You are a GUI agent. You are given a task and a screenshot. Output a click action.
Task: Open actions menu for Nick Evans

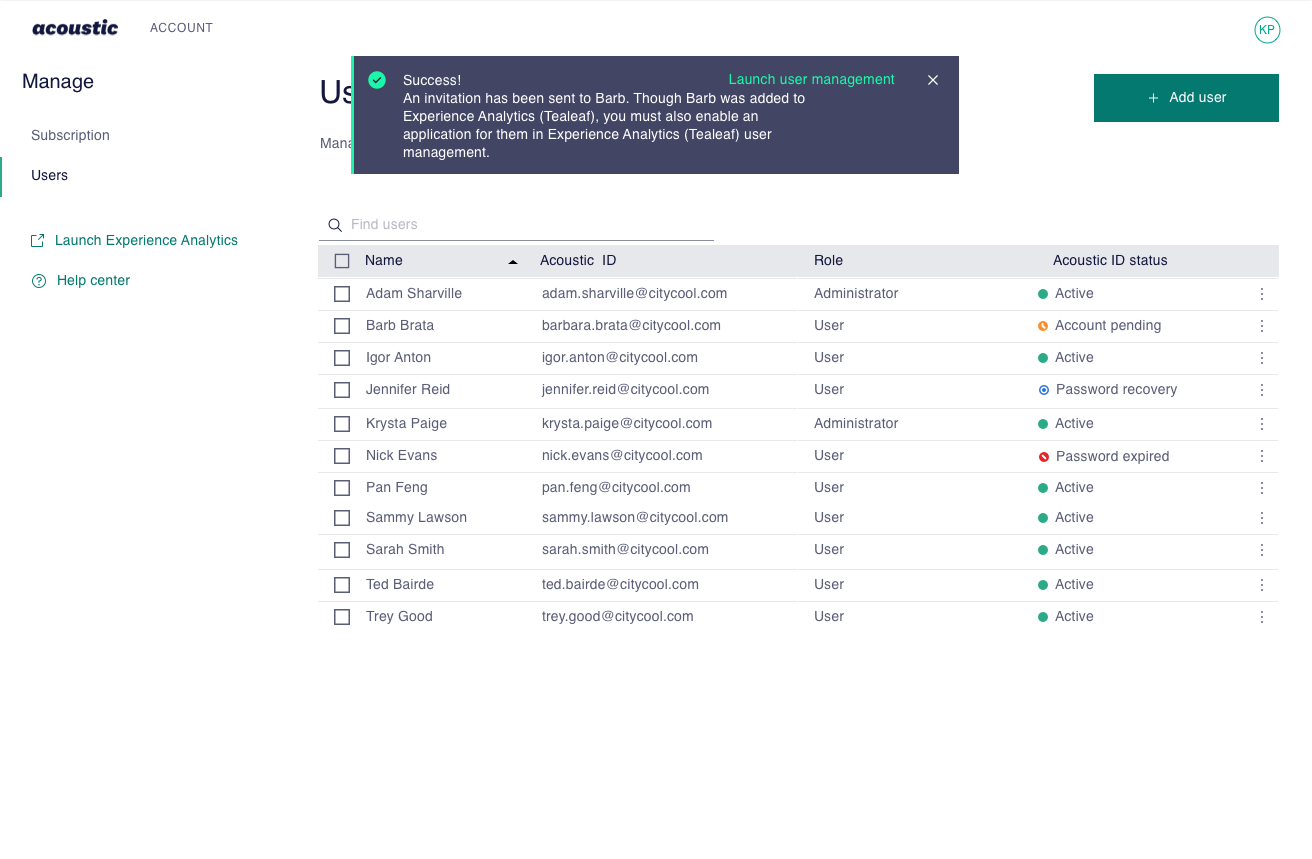(x=1262, y=456)
